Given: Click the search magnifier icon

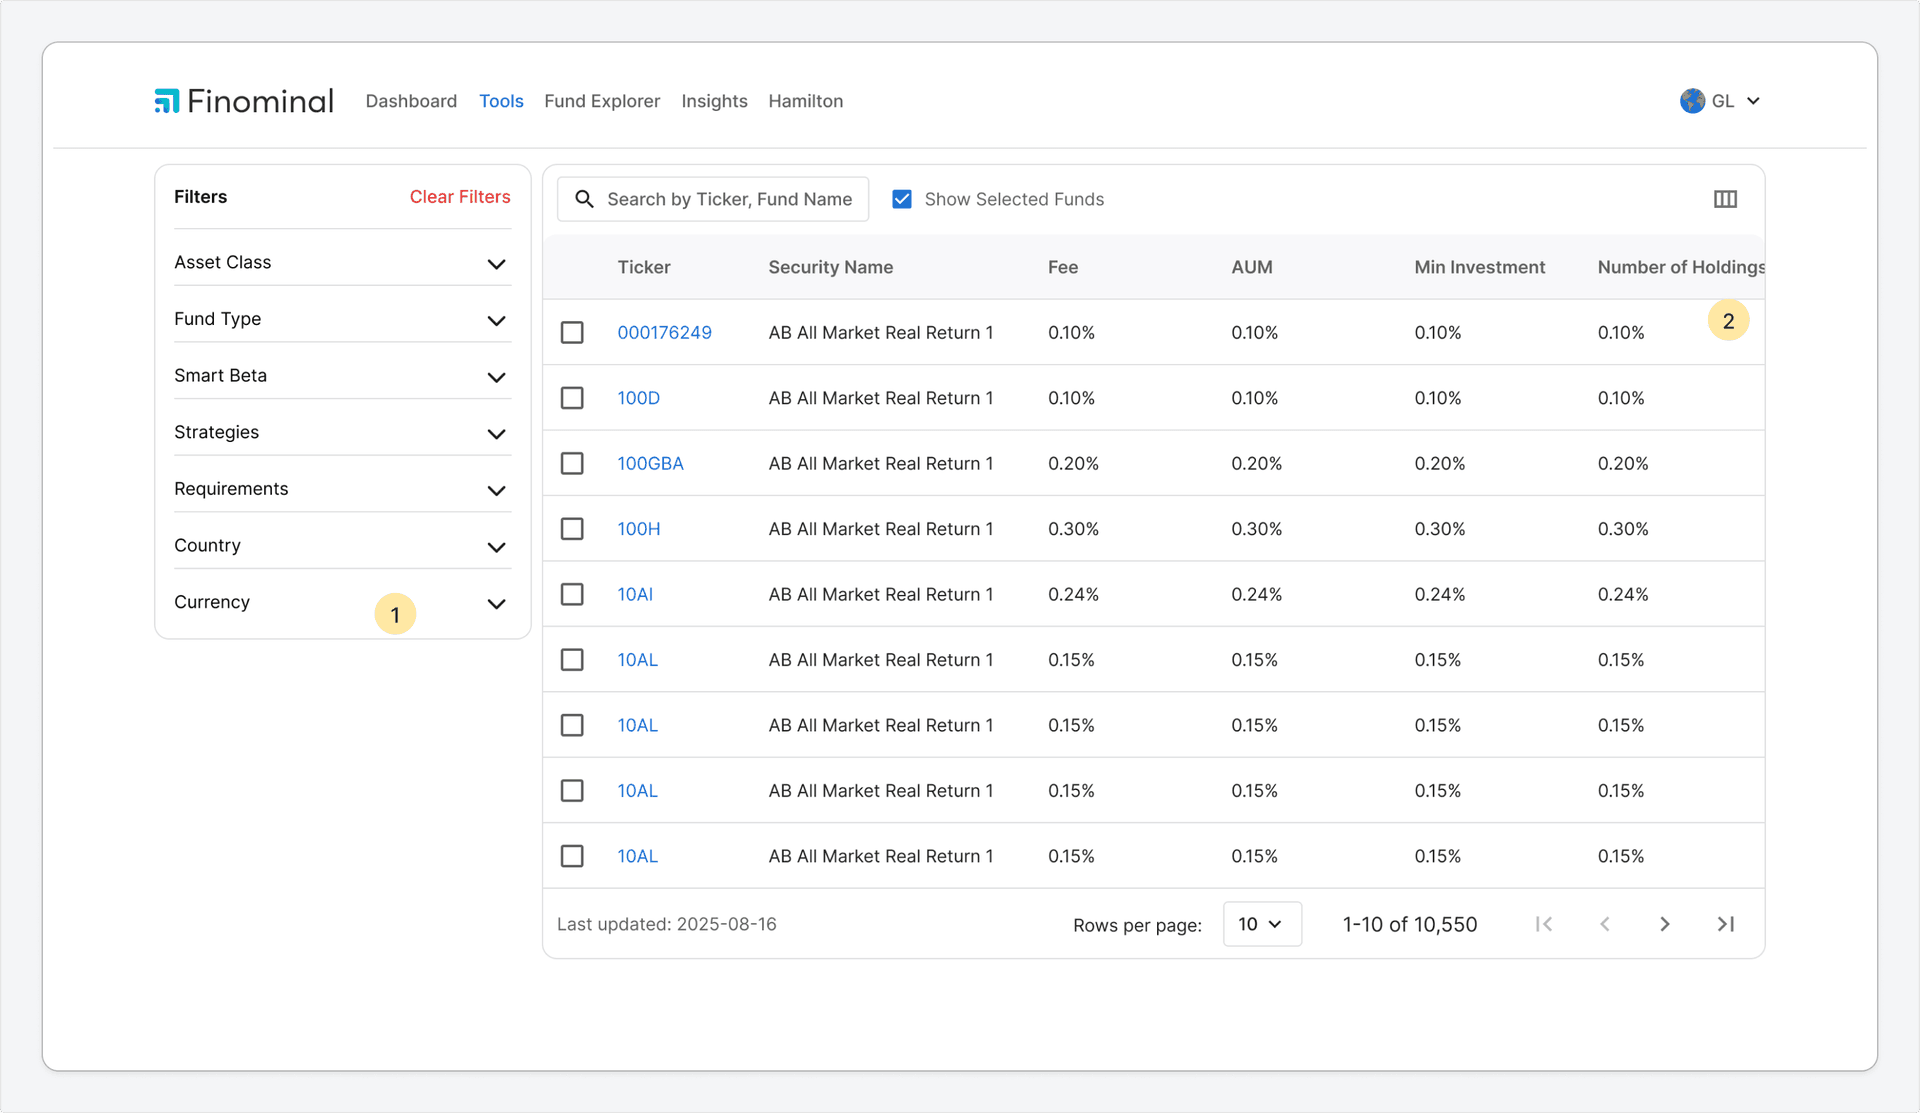Looking at the screenshot, I should (584, 199).
